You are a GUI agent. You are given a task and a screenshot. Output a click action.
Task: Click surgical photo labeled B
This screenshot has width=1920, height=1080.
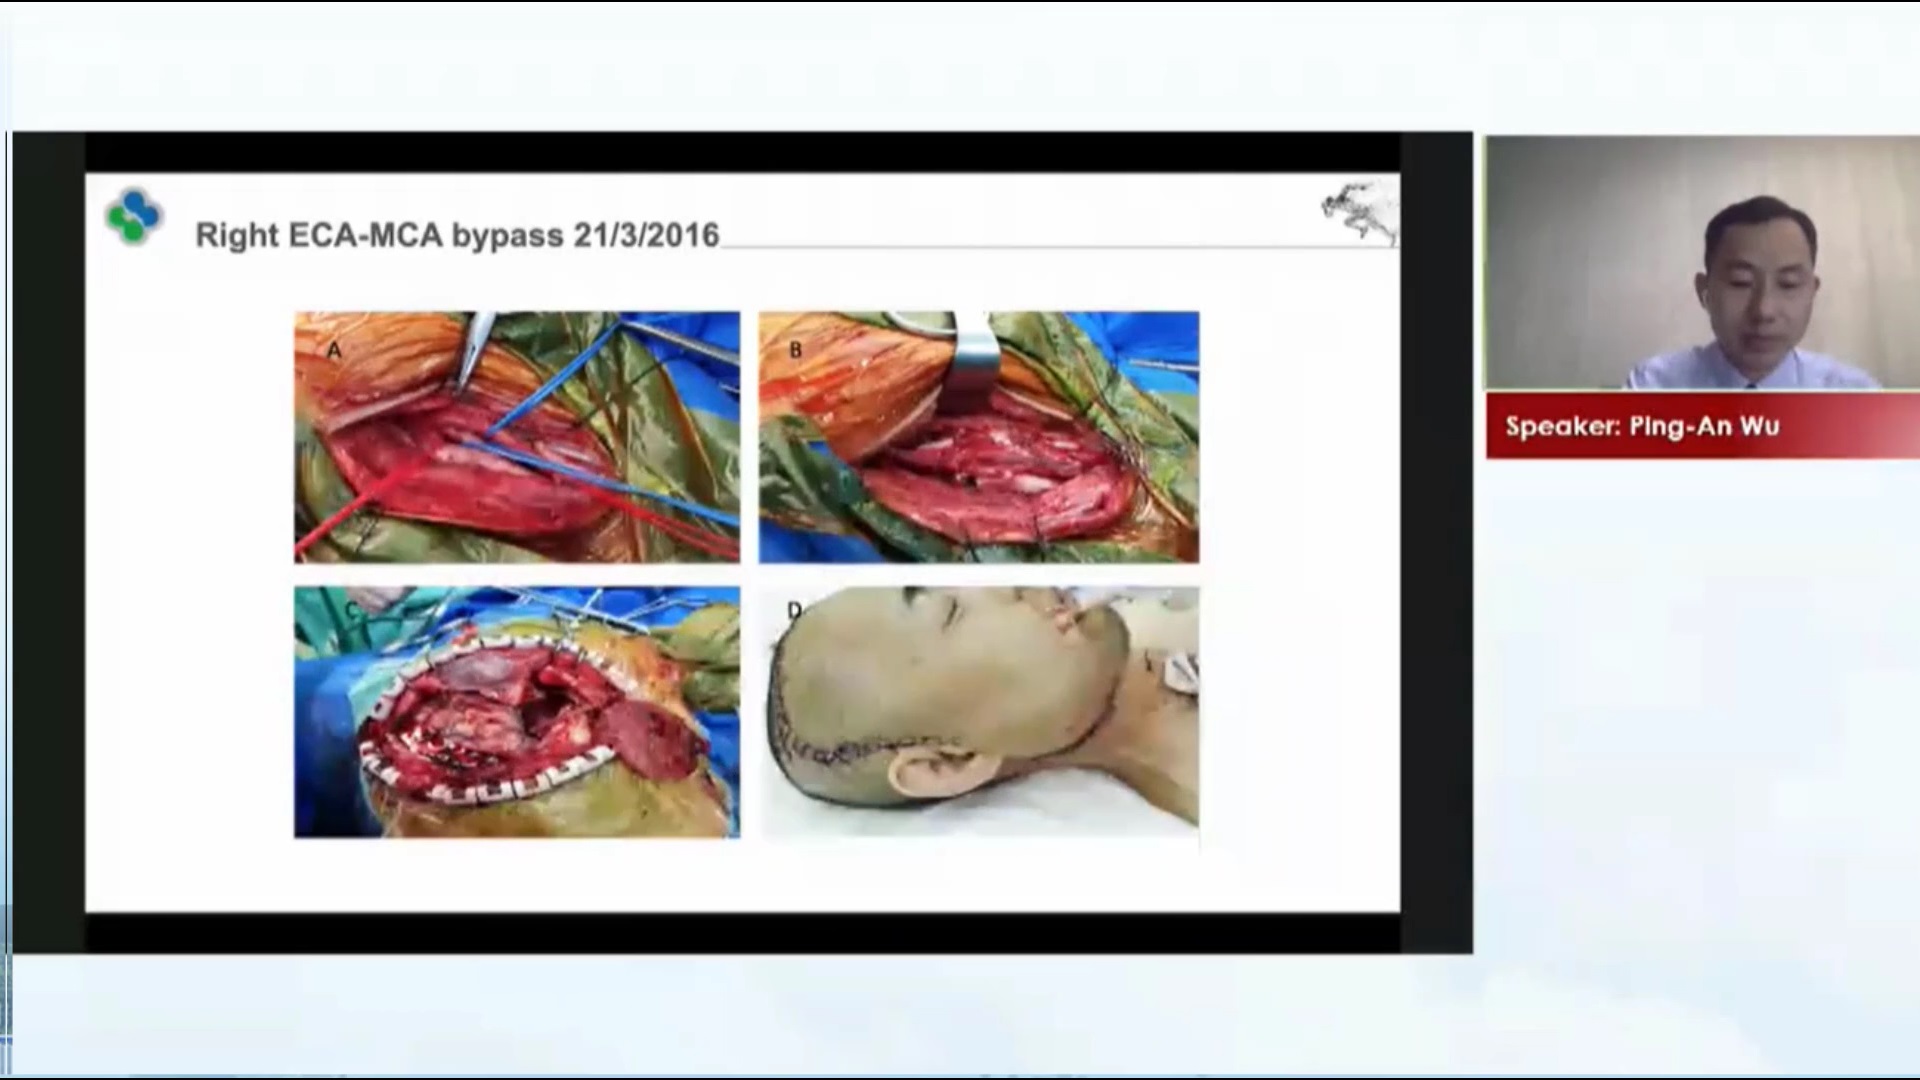(x=979, y=437)
